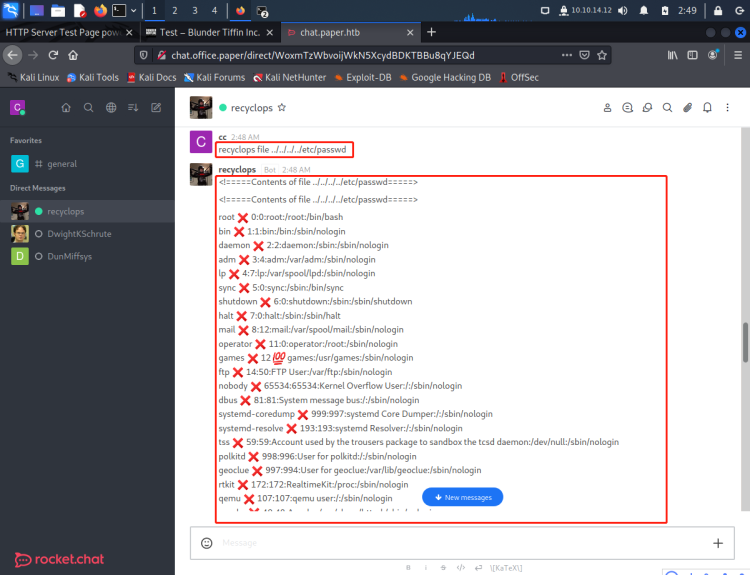
Task: Switch to HTTP Server Test Page tab
Action: 63,33
